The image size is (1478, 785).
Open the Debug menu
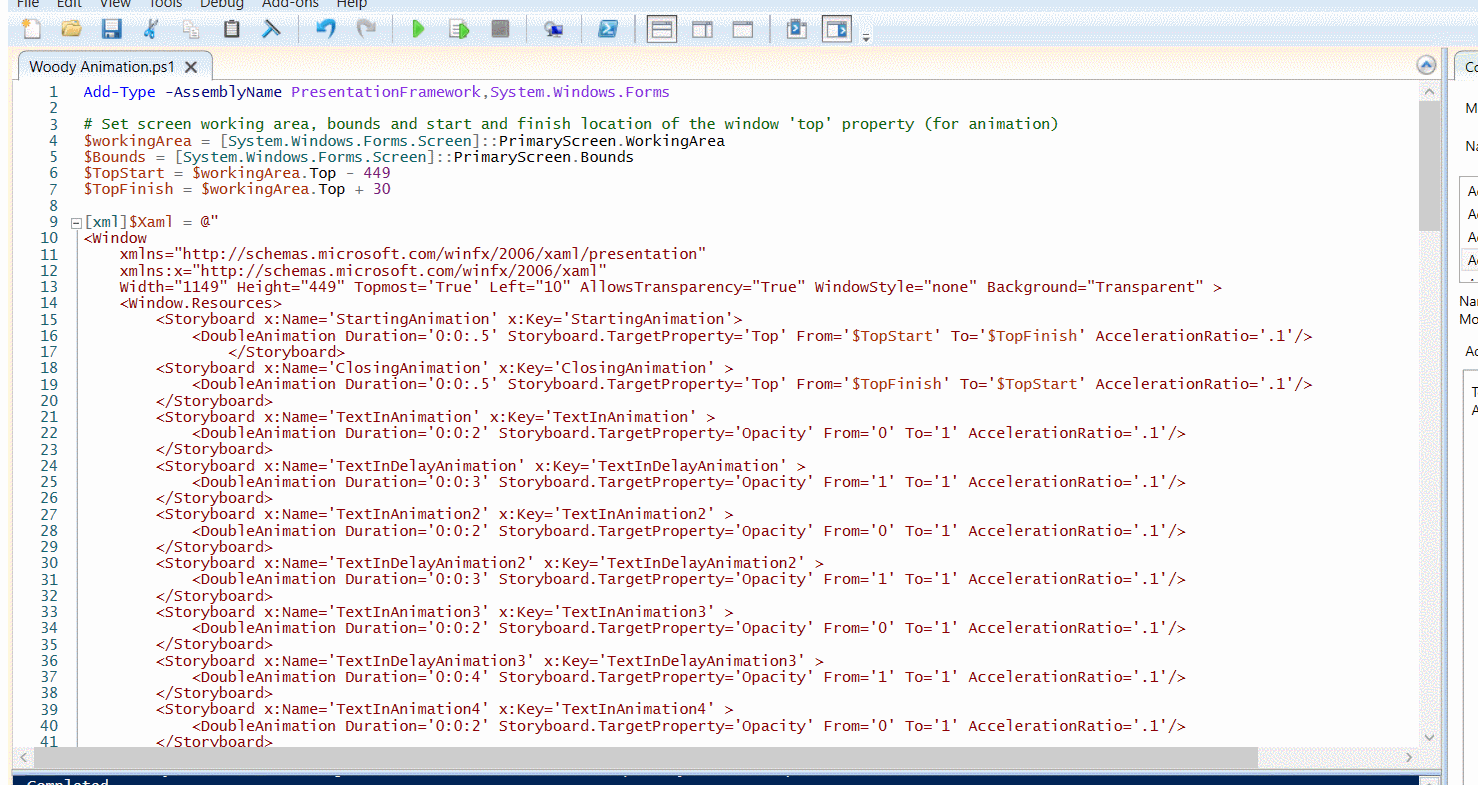click(x=221, y=4)
